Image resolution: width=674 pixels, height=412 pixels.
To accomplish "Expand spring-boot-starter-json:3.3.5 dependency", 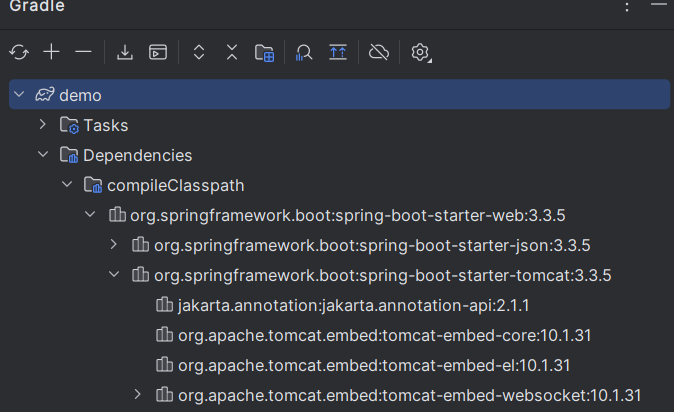I will [x=113, y=244].
